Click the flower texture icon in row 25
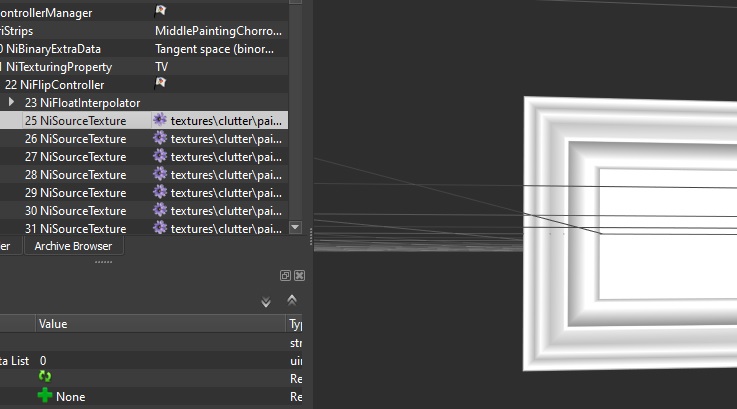This screenshot has width=737, height=409. [x=160, y=120]
